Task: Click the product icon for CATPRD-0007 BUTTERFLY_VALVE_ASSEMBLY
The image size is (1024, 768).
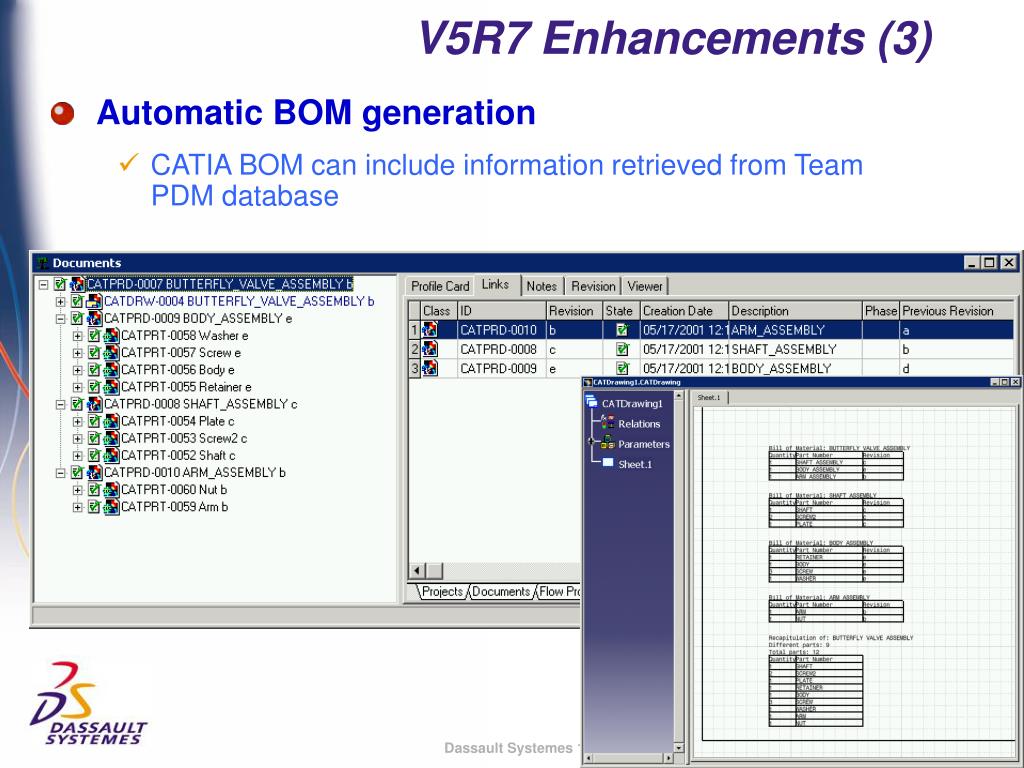Action: (78, 285)
